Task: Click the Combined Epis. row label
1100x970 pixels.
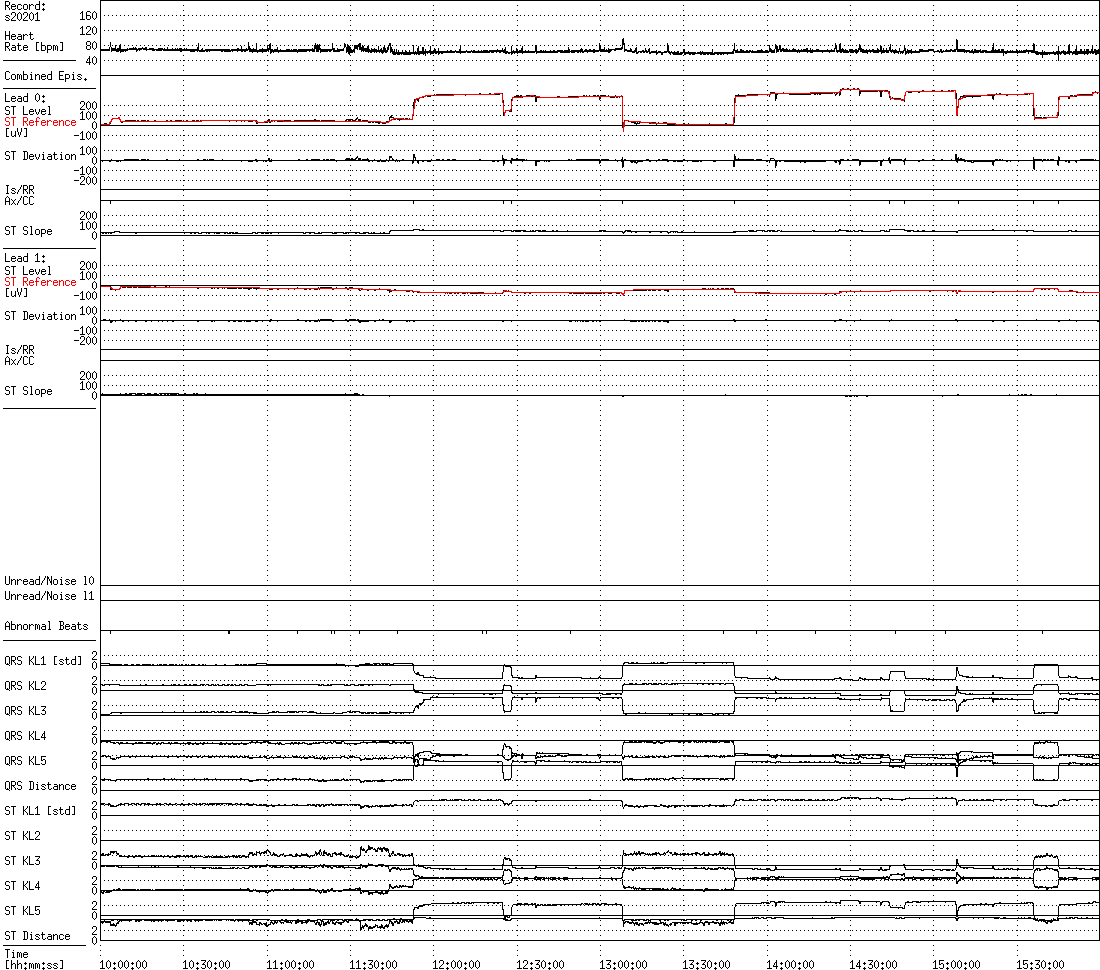Action: coord(45,76)
